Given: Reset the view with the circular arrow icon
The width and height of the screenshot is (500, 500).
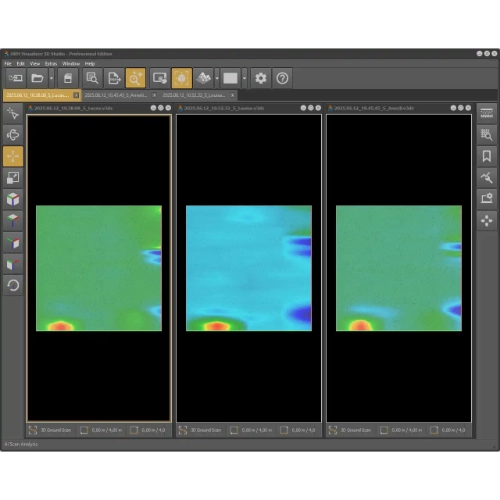Looking at the screenshot, I should pyautogui.click(x=13, y=285).
